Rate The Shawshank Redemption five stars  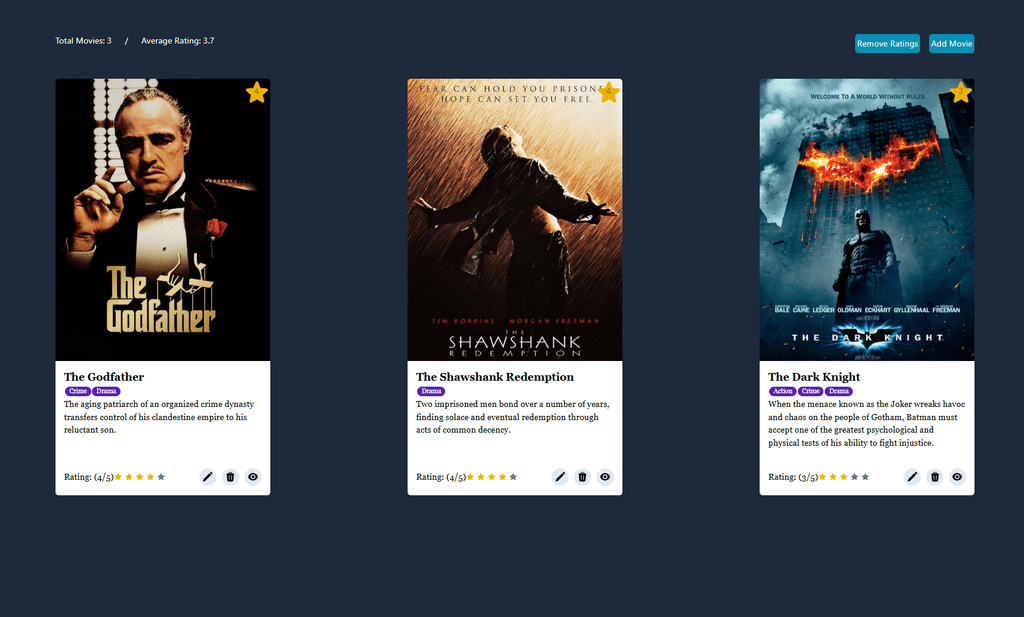click(x=513, y=477)
